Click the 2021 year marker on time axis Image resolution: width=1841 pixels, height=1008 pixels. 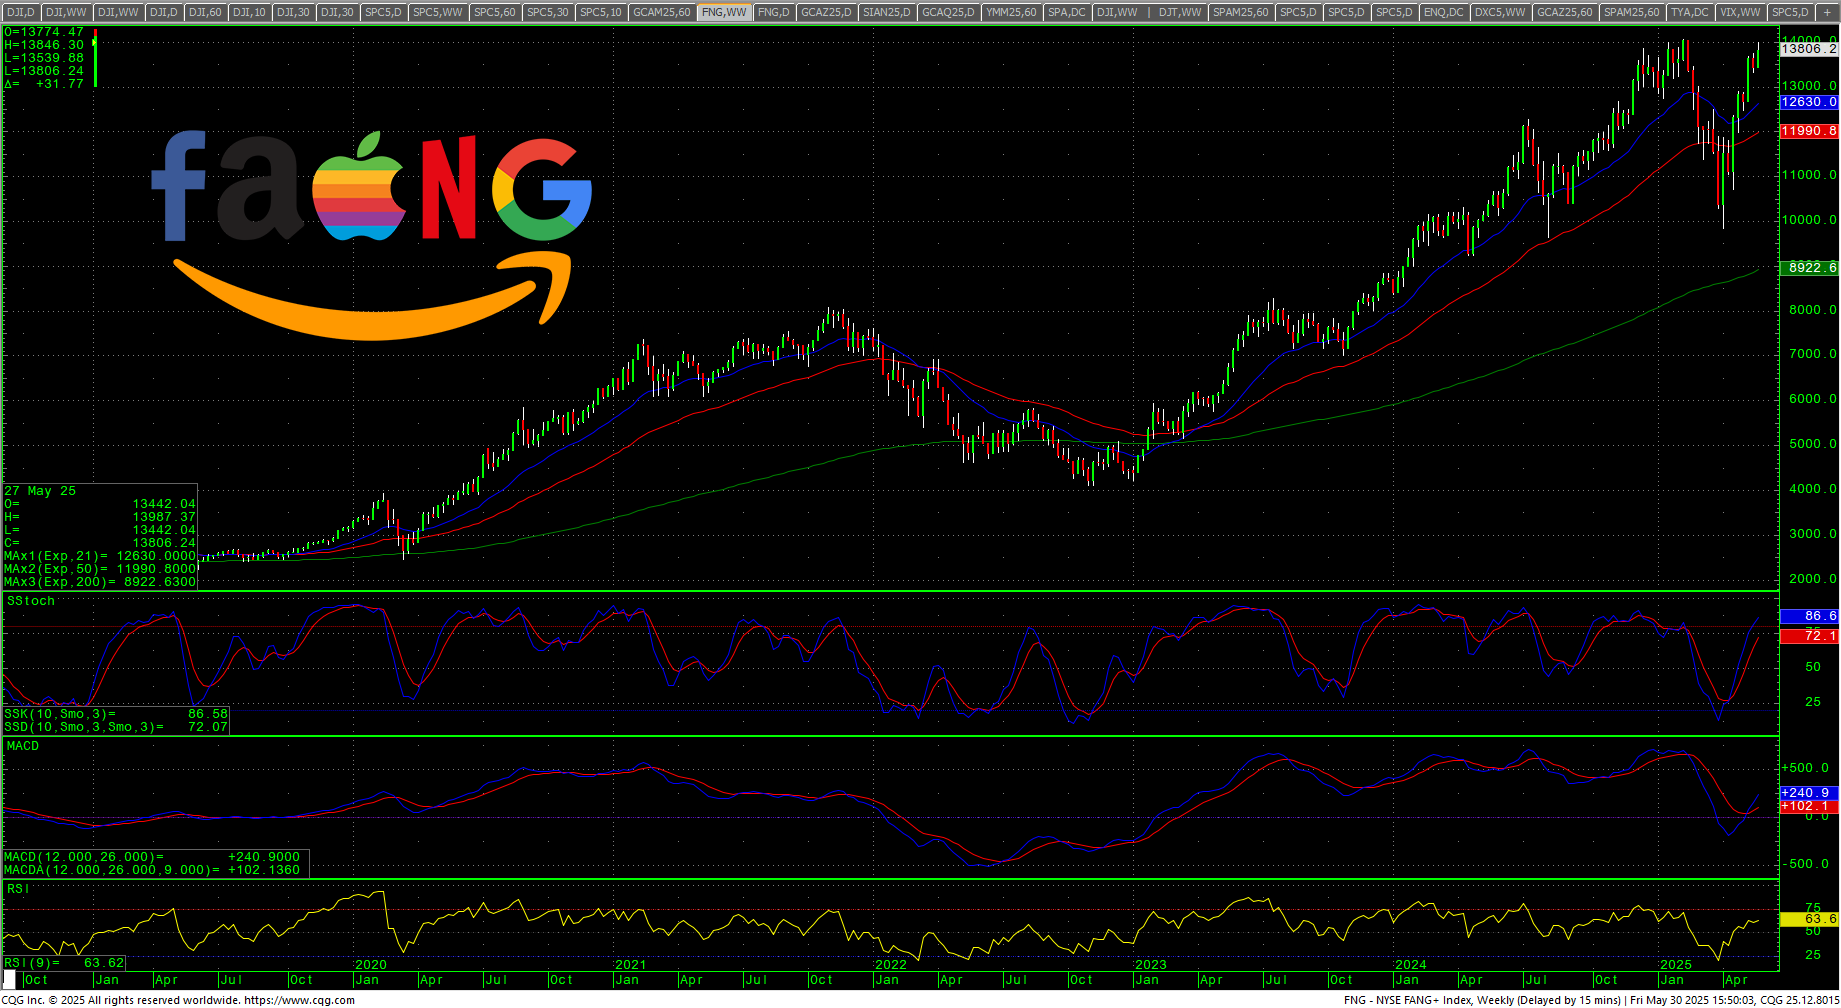click(631, 965)
